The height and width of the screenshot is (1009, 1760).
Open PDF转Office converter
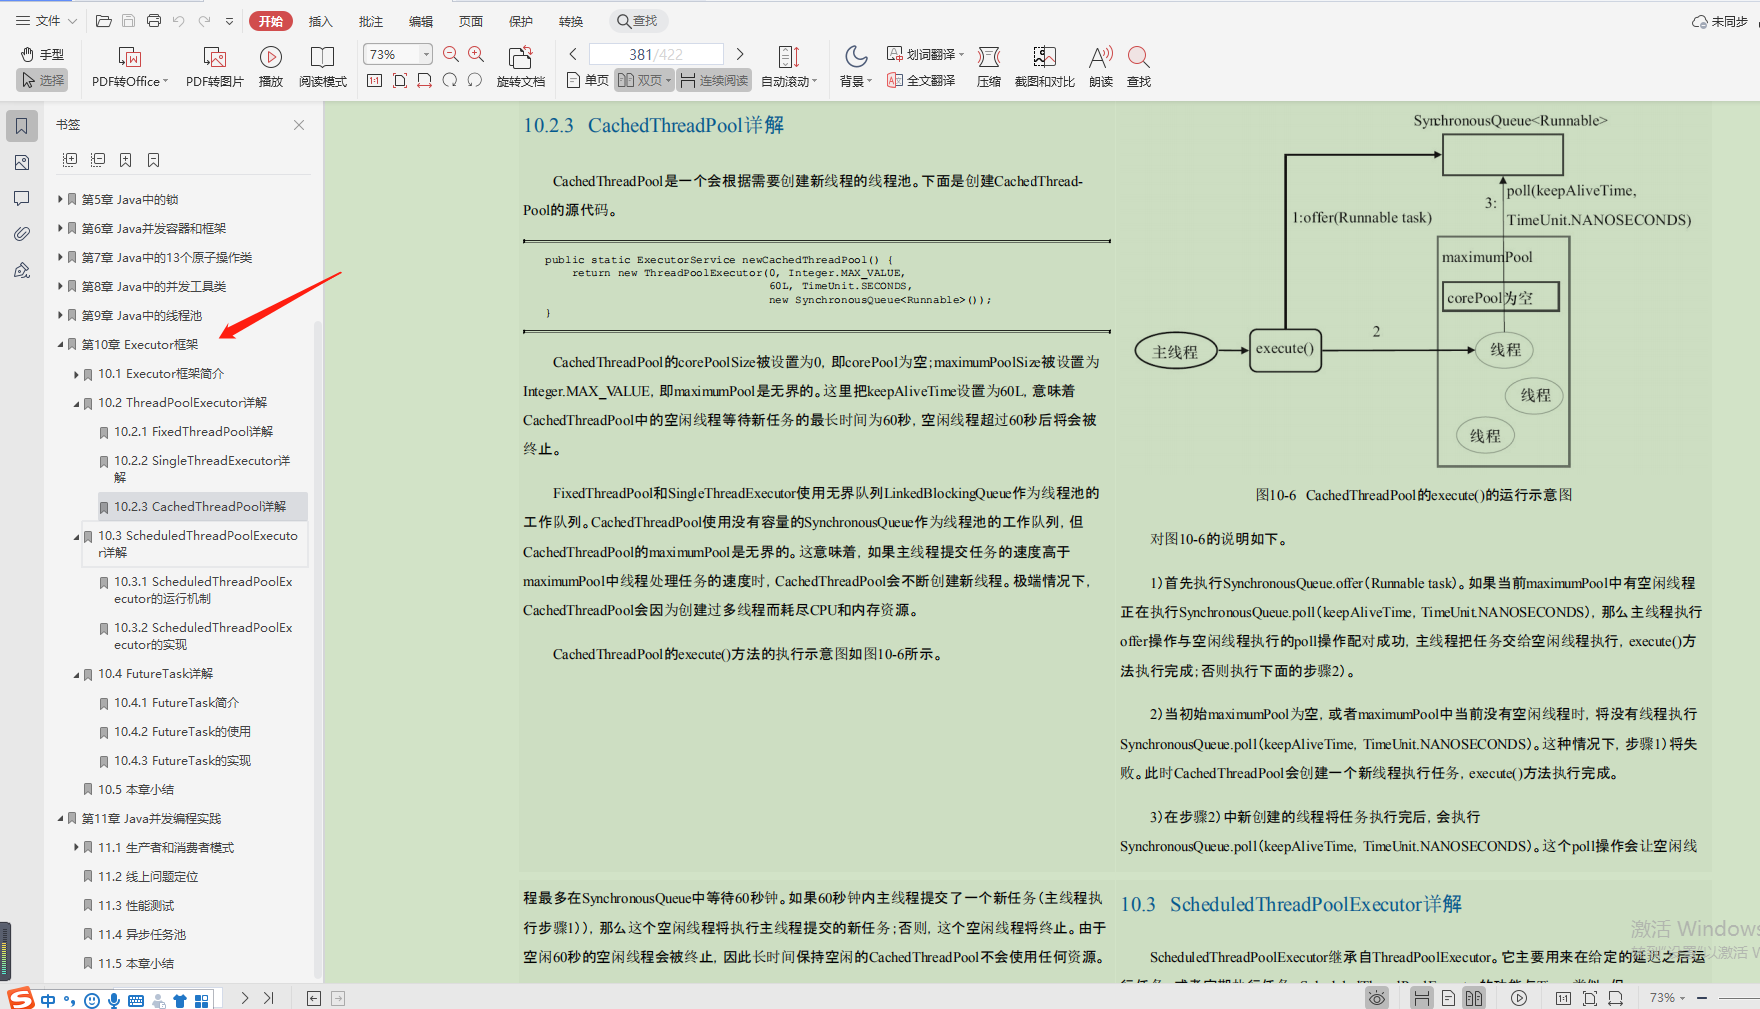point(130,67)
